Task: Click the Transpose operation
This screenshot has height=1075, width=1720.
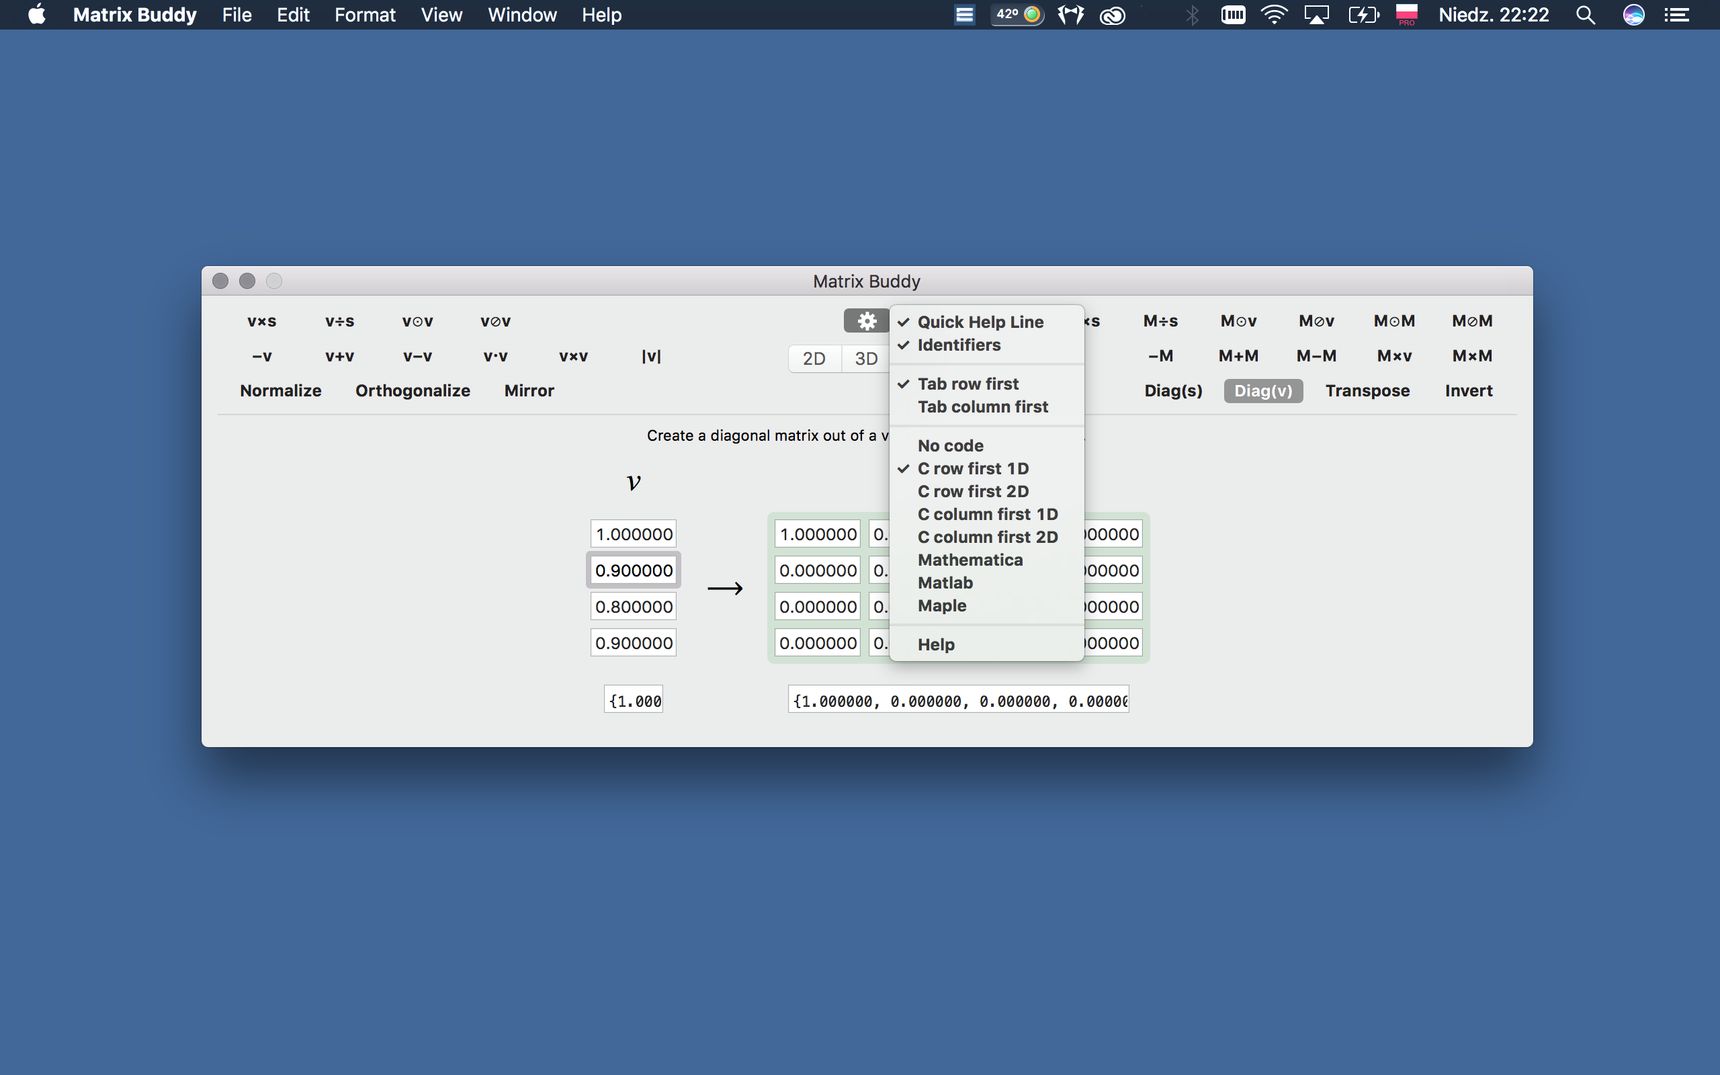Action: 1368,391
